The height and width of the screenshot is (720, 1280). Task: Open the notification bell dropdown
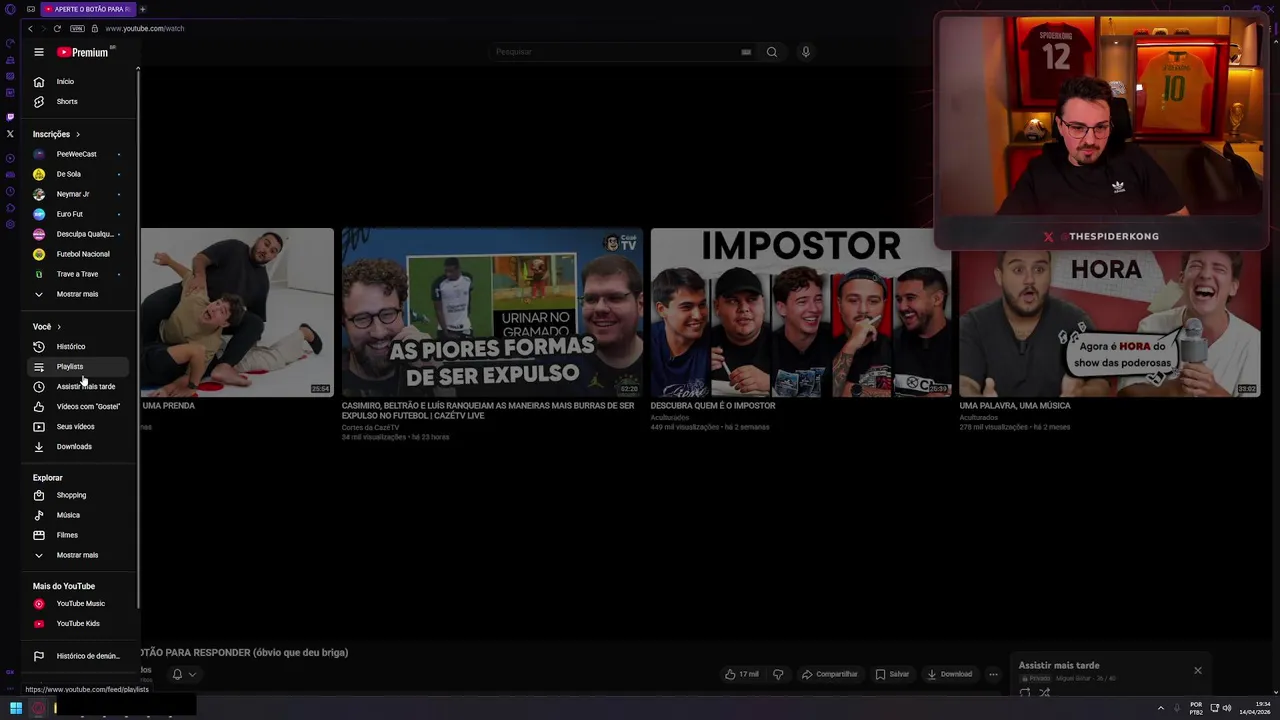tap(184, 674)
